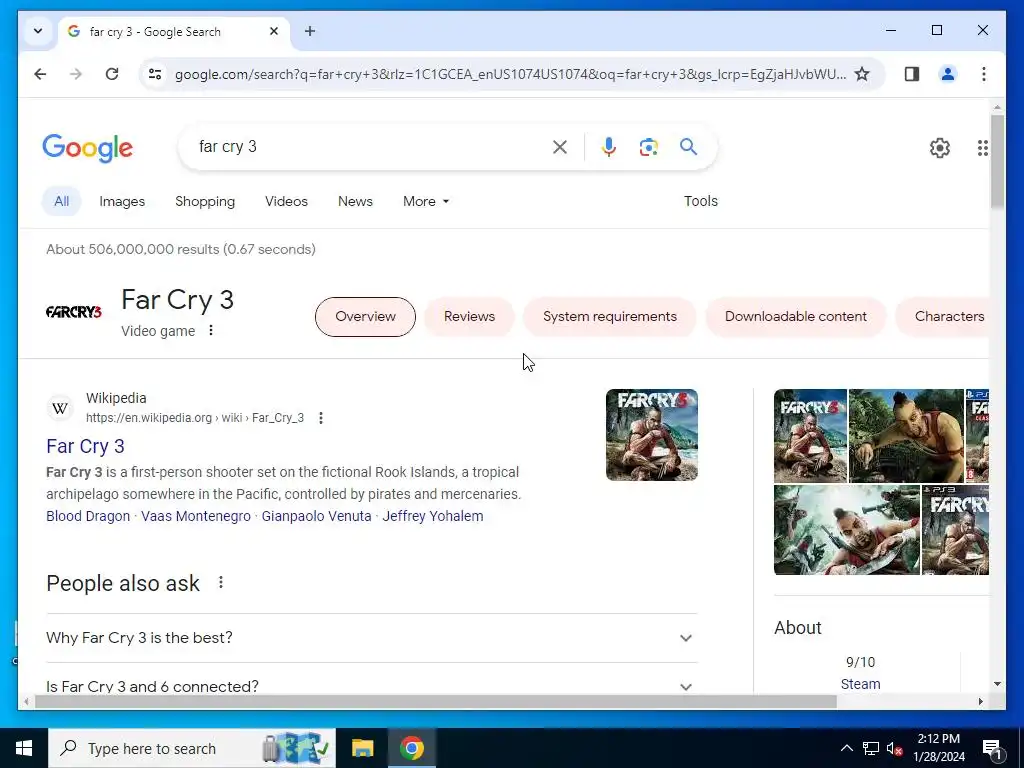Open site information icon in address bar

[155, 74]
